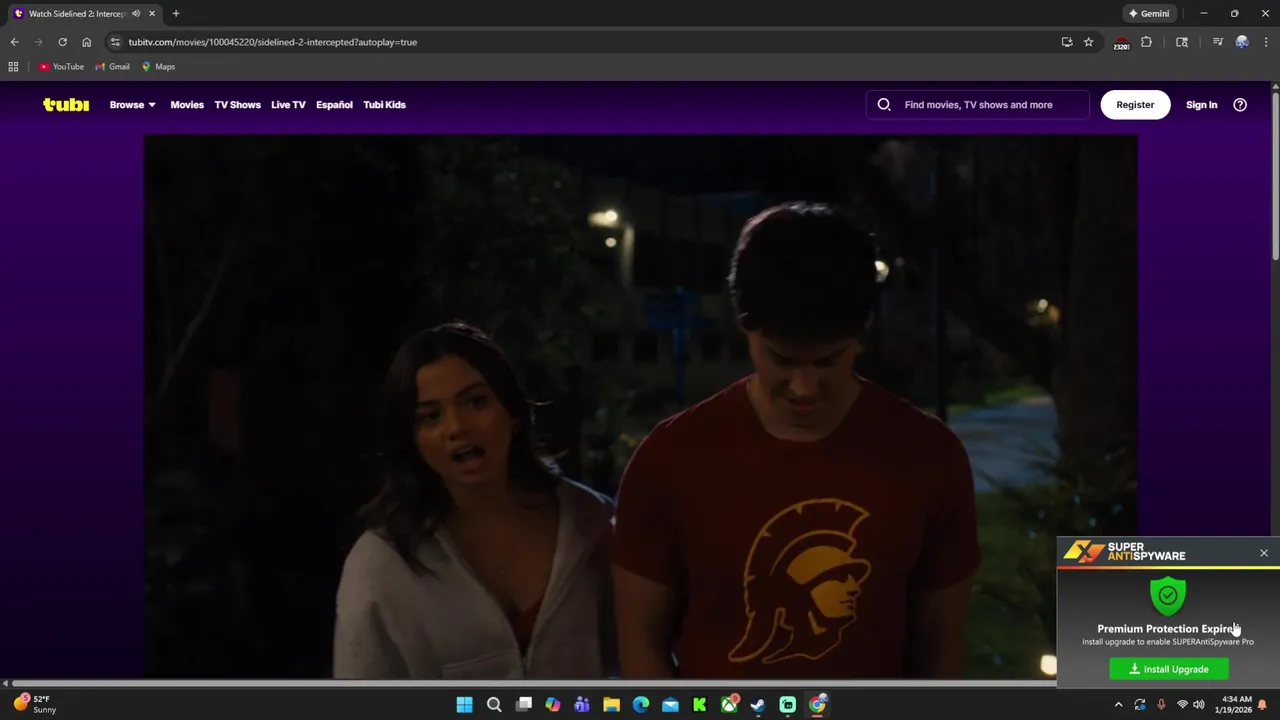
Task: Open Windows taskbar search
Action: [494, 705]
